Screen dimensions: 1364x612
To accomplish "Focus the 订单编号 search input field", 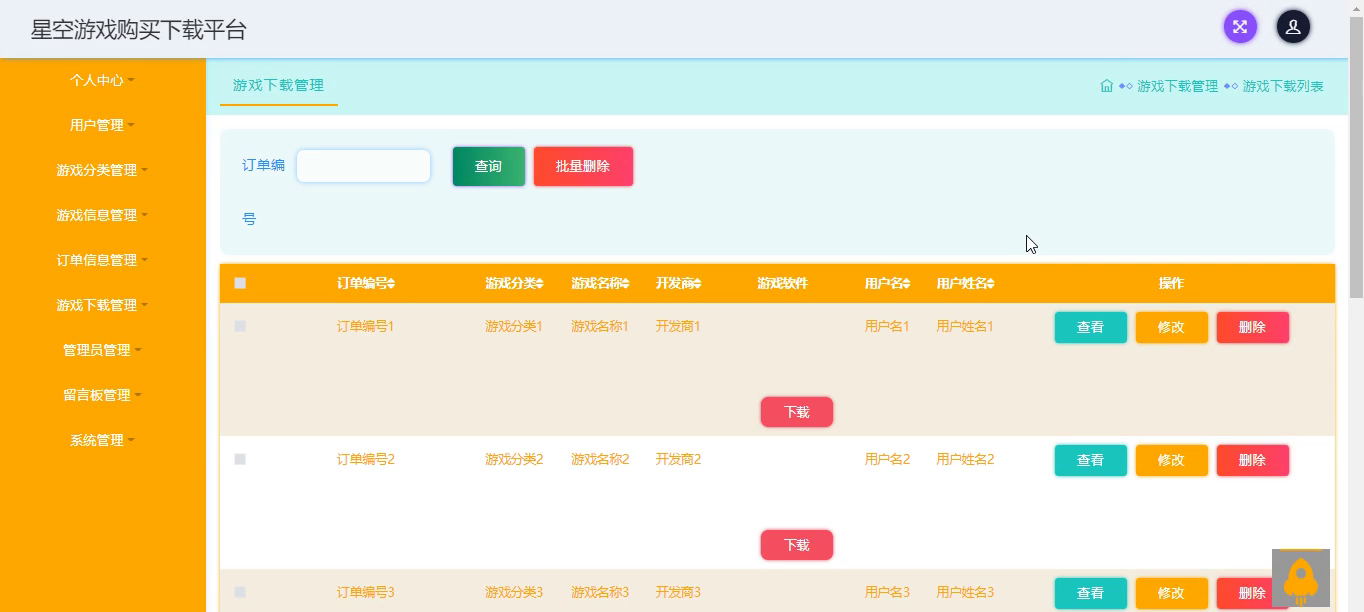I will pyautogui.click(x=363, y=166).
